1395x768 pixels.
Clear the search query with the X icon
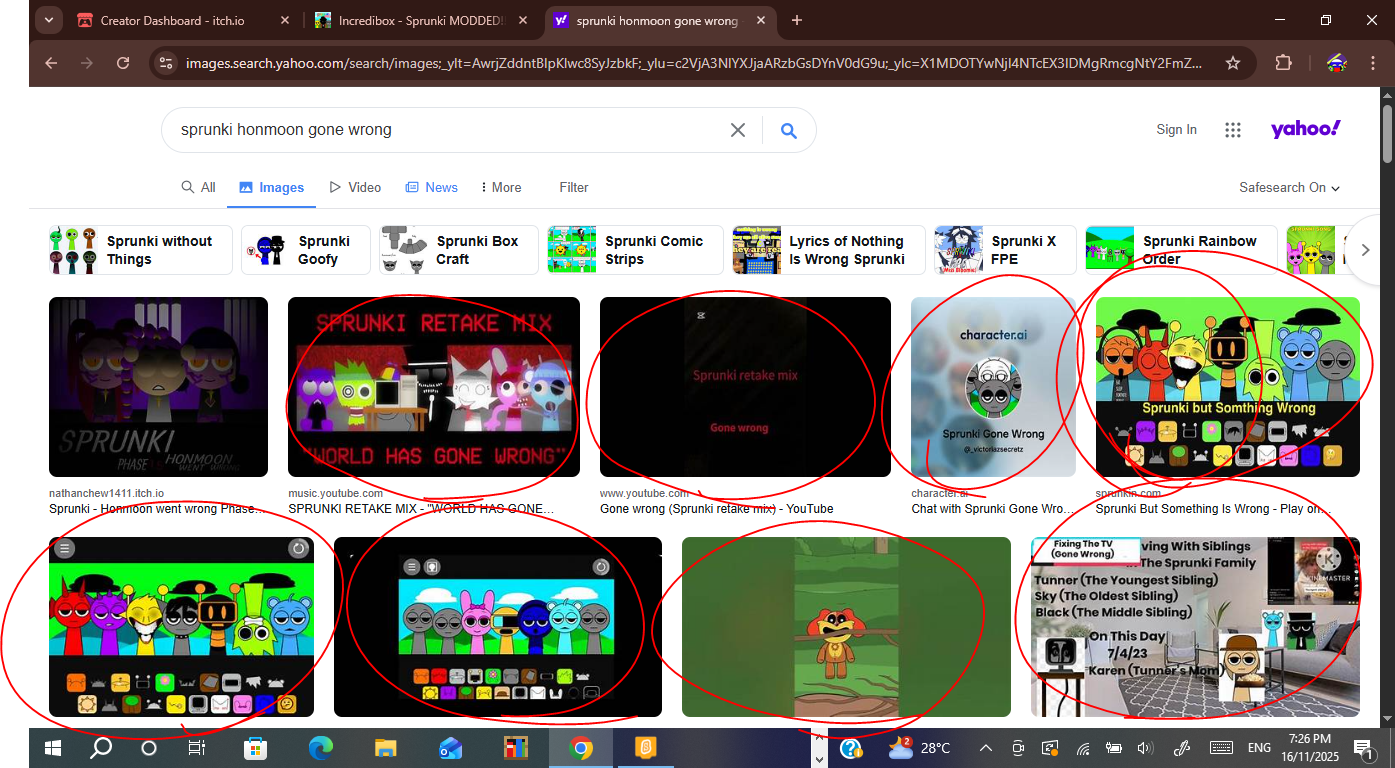pyautogui.click(x=738, y=130)
